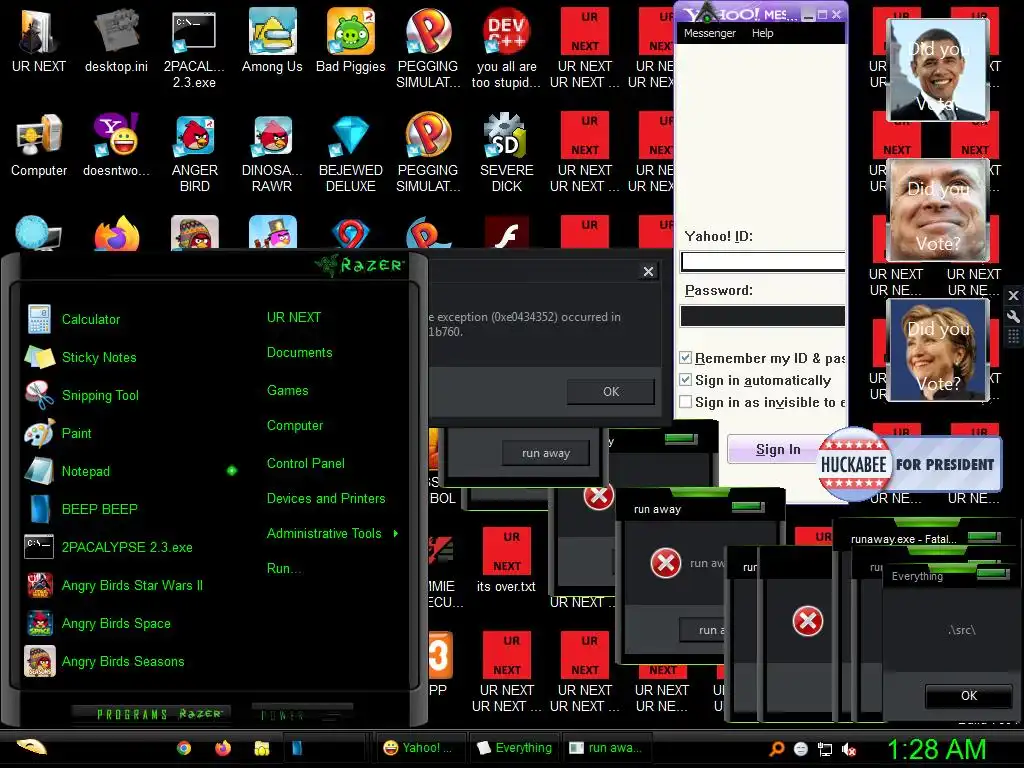
Task: Click the Paint palette icon
Action: [x=39, y=433]
